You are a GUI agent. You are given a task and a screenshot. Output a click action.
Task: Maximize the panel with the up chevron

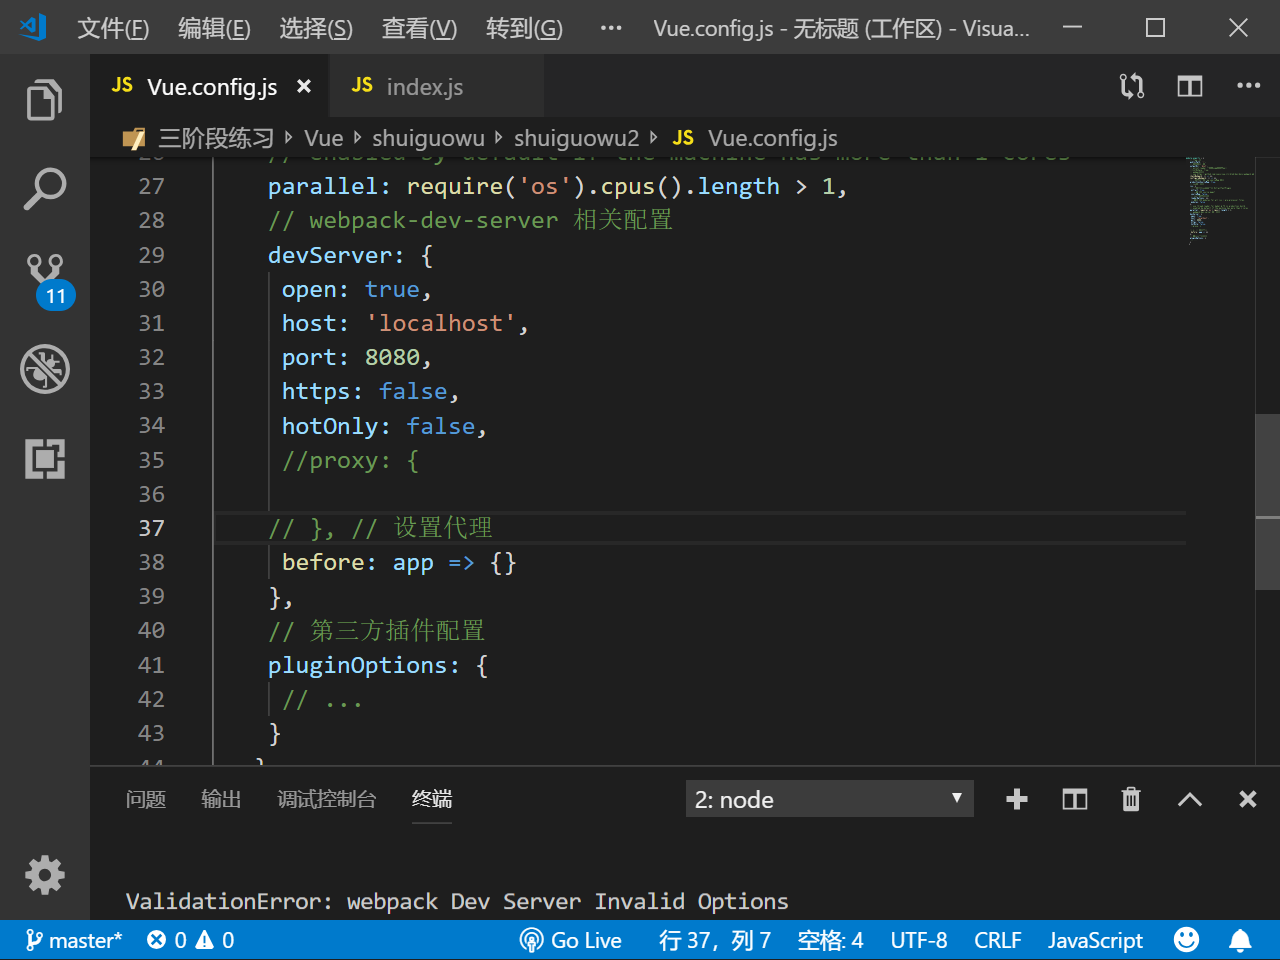click(x=1190, y=799)
